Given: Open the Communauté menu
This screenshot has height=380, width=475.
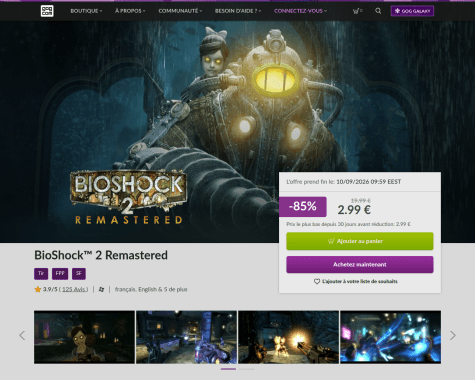Looking at the screenshot, I should 180,11.
